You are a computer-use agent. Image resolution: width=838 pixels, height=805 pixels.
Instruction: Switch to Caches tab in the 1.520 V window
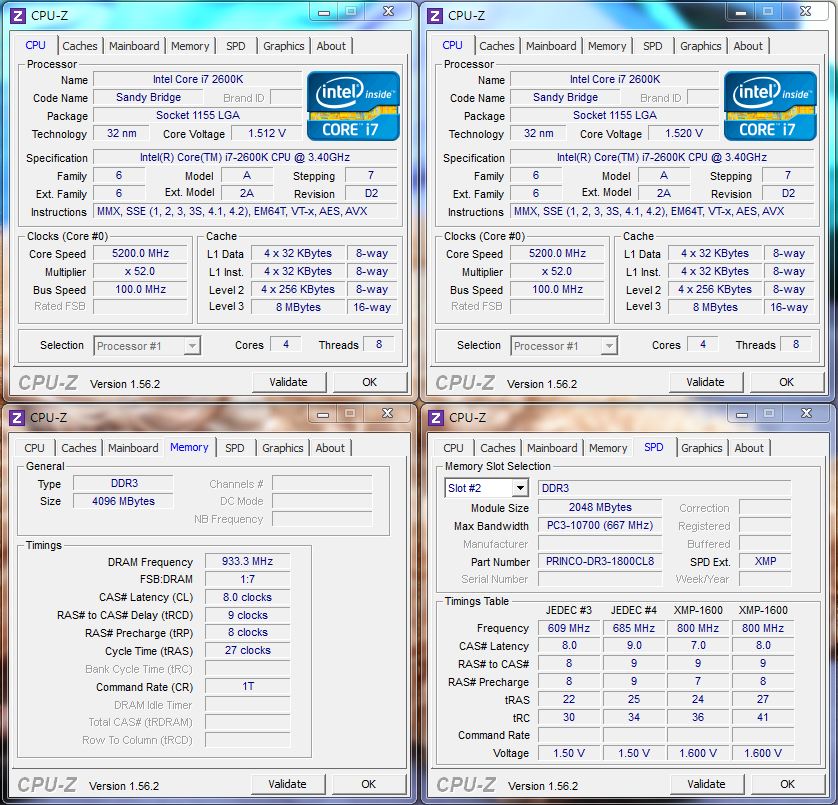tap(496, 46)
